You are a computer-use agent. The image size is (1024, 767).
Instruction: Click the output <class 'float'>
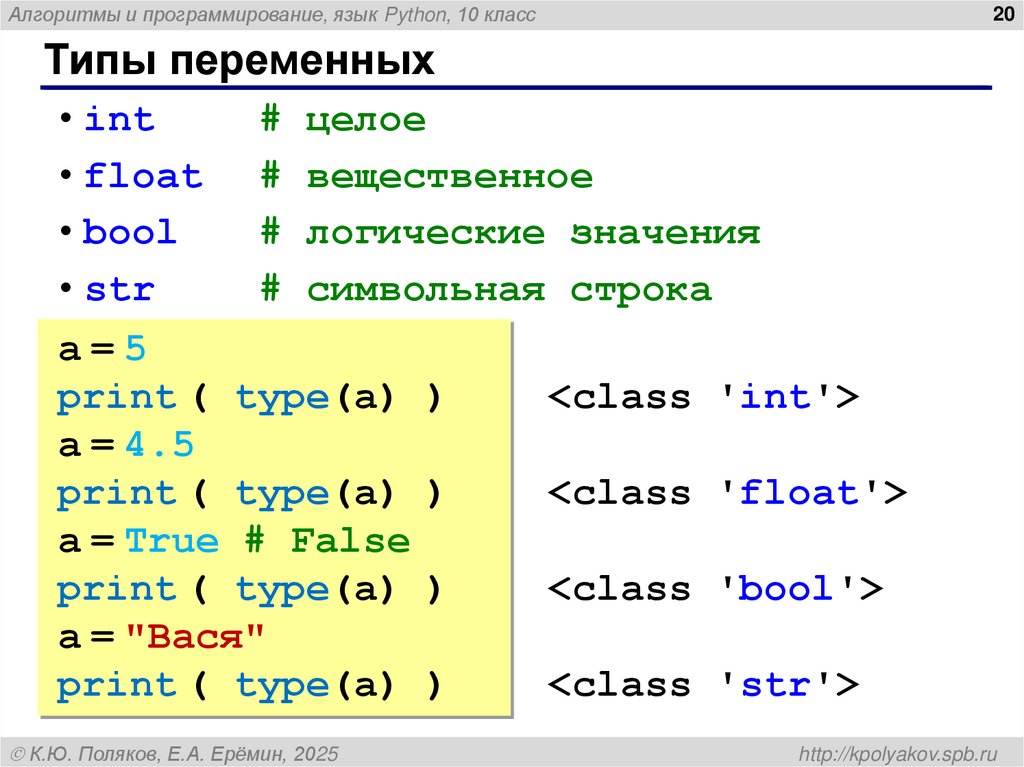[728, 493]
